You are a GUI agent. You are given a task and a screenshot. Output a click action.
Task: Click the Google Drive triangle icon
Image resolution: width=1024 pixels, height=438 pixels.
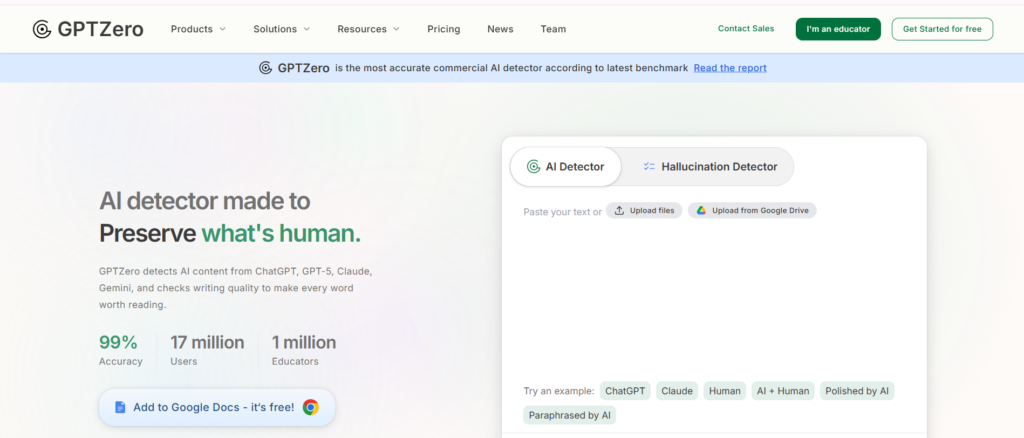pos(701,211)
